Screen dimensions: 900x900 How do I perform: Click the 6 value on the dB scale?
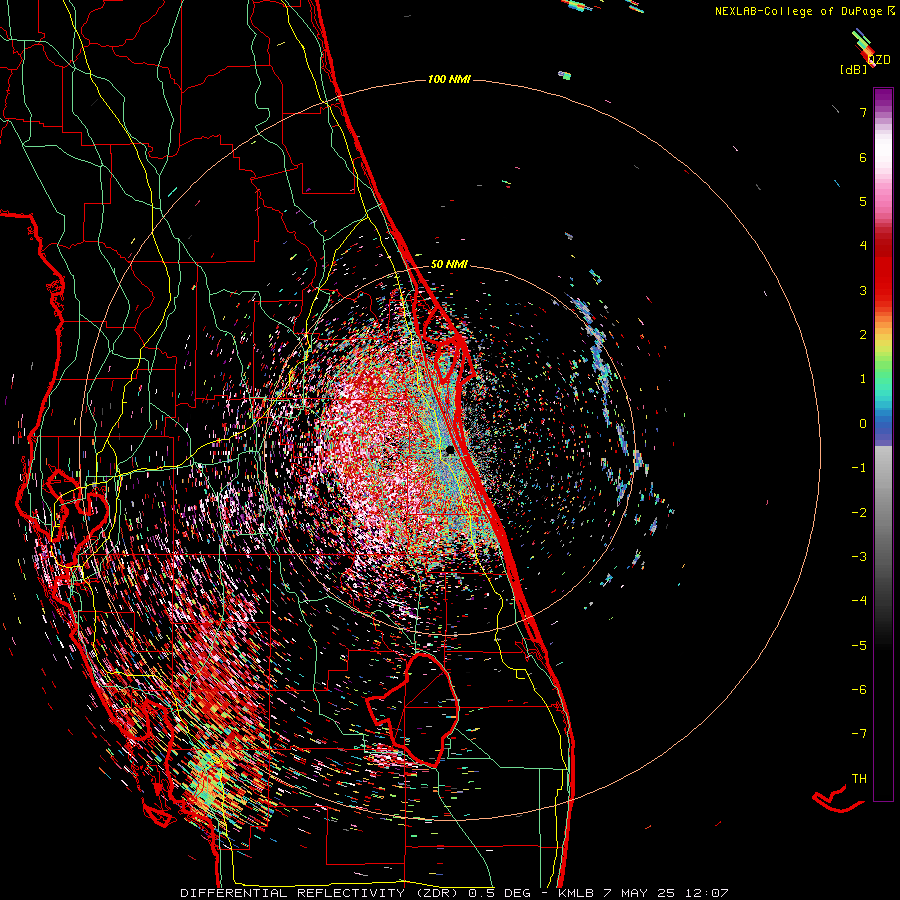coord(863,157)
